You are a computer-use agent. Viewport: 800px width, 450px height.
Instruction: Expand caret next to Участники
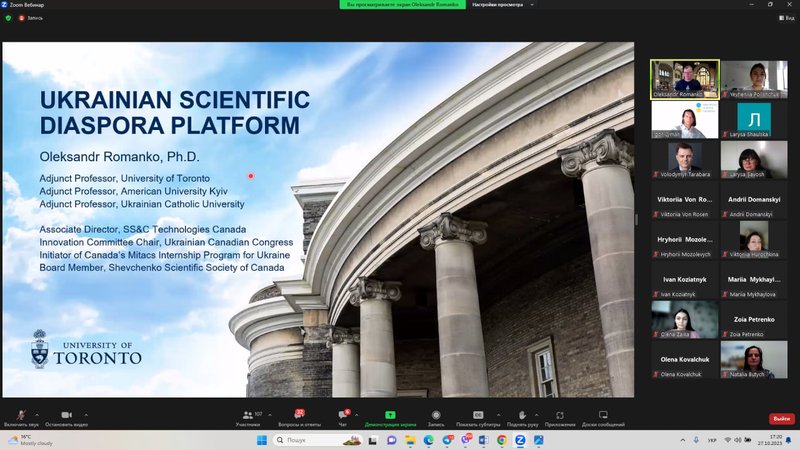click(270, 415)
